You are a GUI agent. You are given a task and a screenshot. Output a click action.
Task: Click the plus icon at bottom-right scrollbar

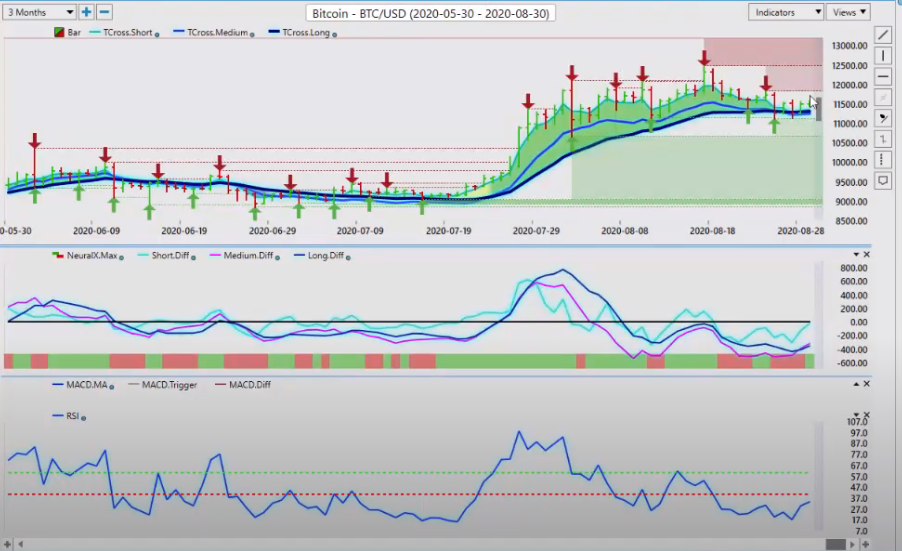coord(865,544)
